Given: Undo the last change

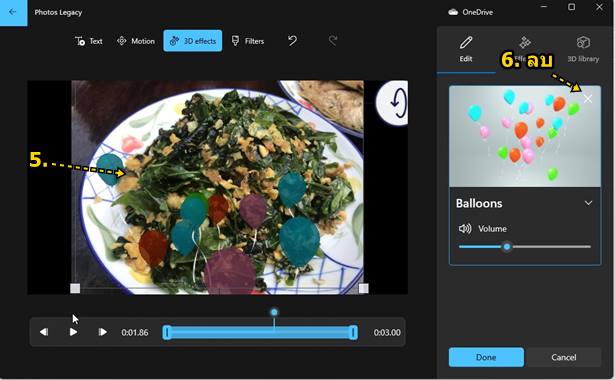Looking at the screenshot, I should [293, 40].
